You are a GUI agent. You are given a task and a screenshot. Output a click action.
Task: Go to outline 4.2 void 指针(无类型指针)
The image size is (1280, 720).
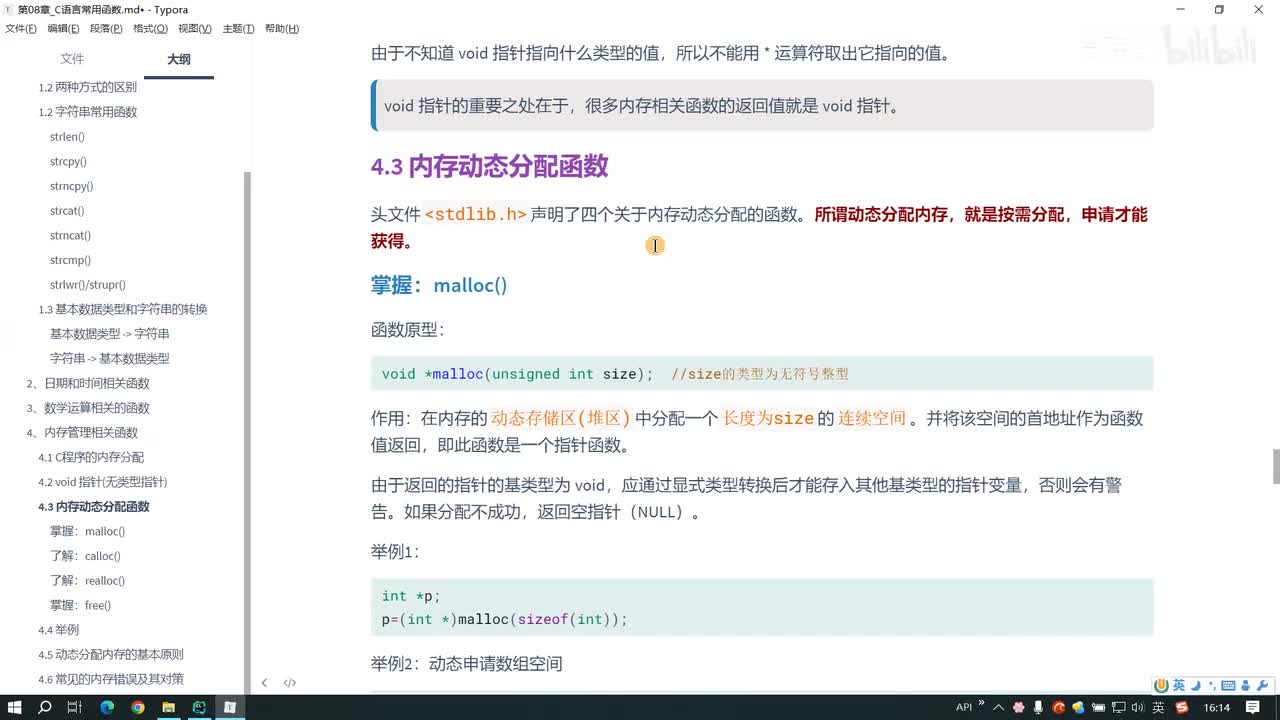coord(103,482)
